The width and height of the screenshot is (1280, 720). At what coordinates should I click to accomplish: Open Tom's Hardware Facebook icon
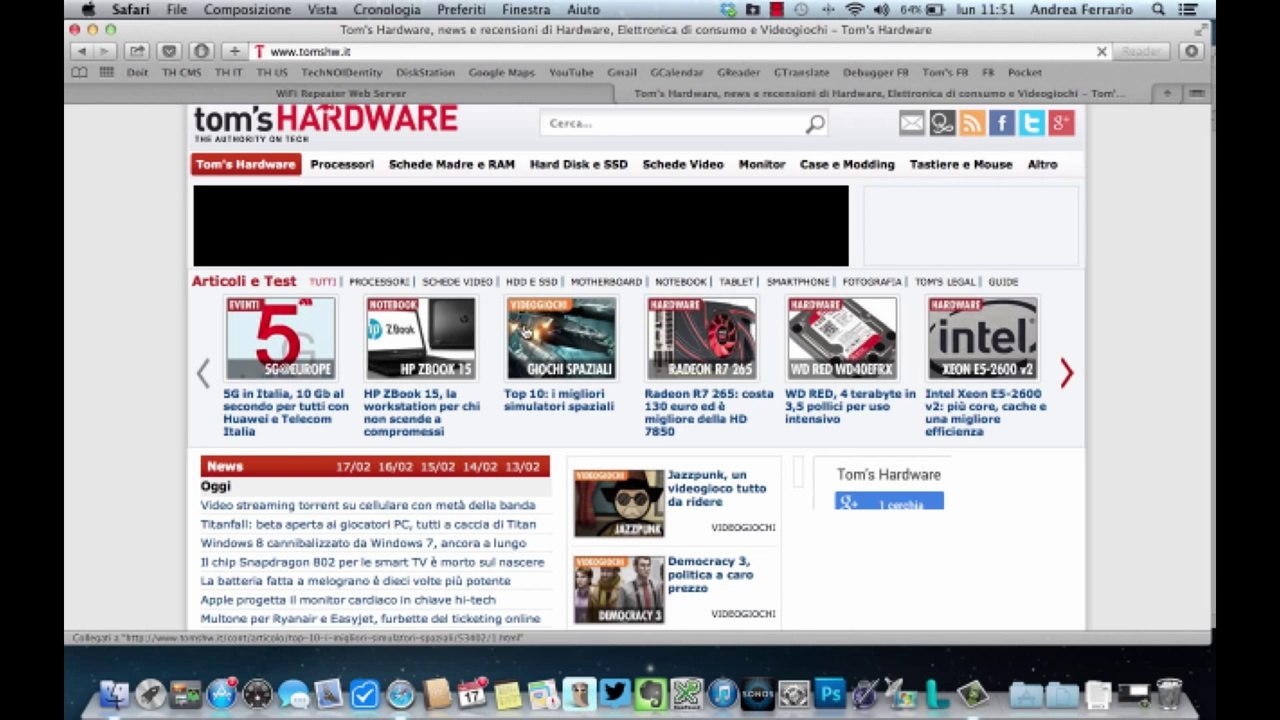point(1002,123)
